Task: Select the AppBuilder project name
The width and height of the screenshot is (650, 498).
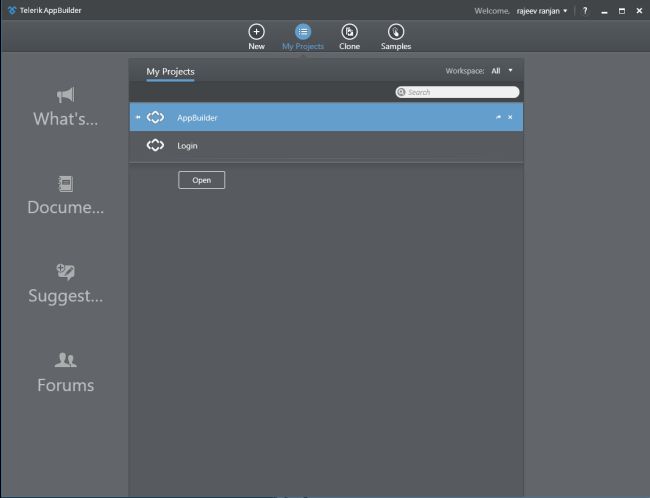Action: point(197,118)
